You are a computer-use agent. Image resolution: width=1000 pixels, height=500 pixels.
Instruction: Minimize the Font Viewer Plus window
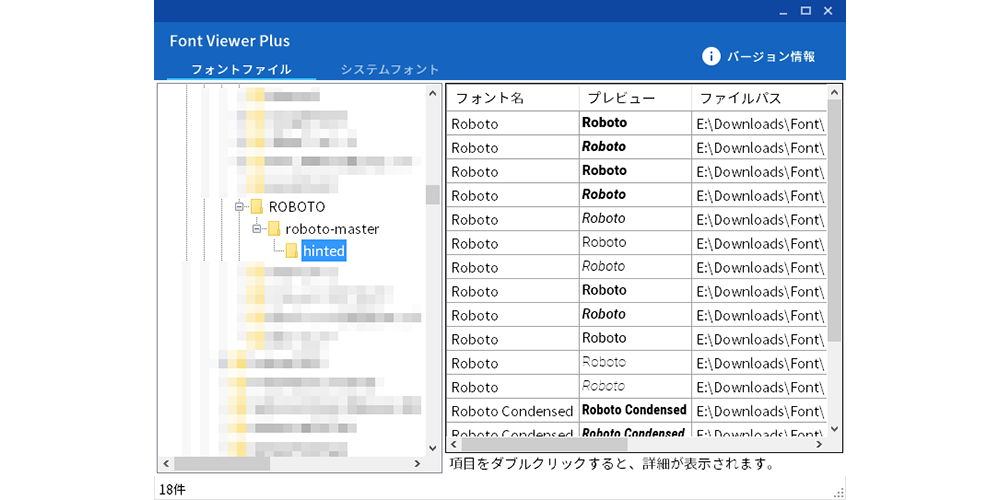[783, 11]
